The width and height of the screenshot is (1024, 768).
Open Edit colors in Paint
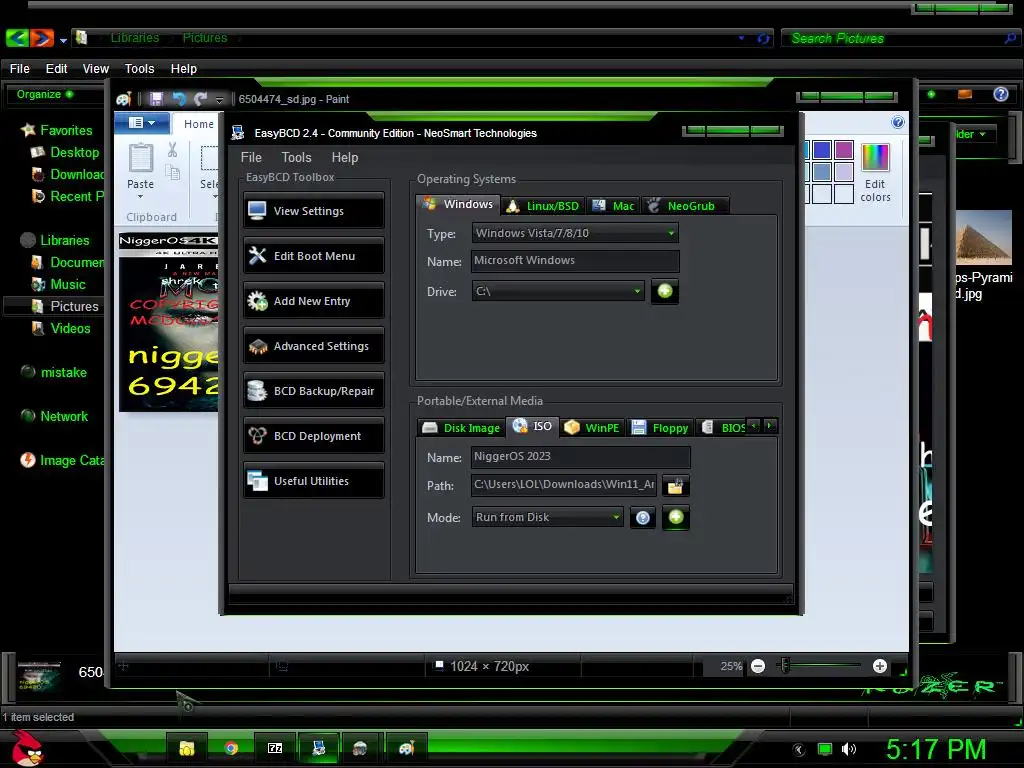point(875,172)
